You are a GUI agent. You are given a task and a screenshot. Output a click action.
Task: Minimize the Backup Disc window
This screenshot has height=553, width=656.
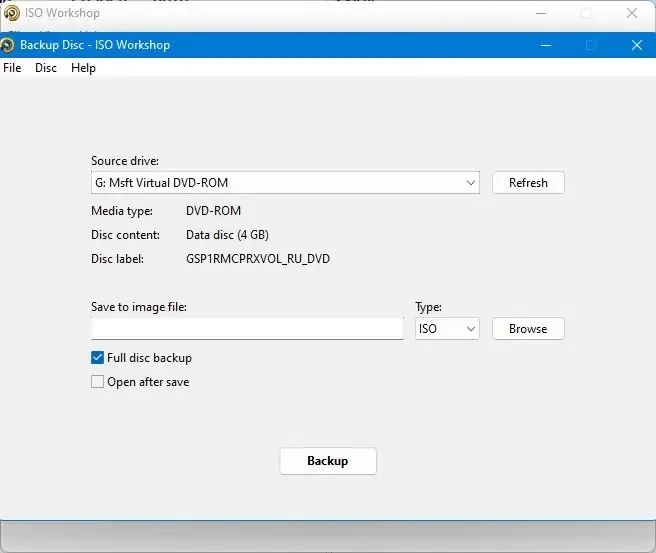[x=546, y=45]
